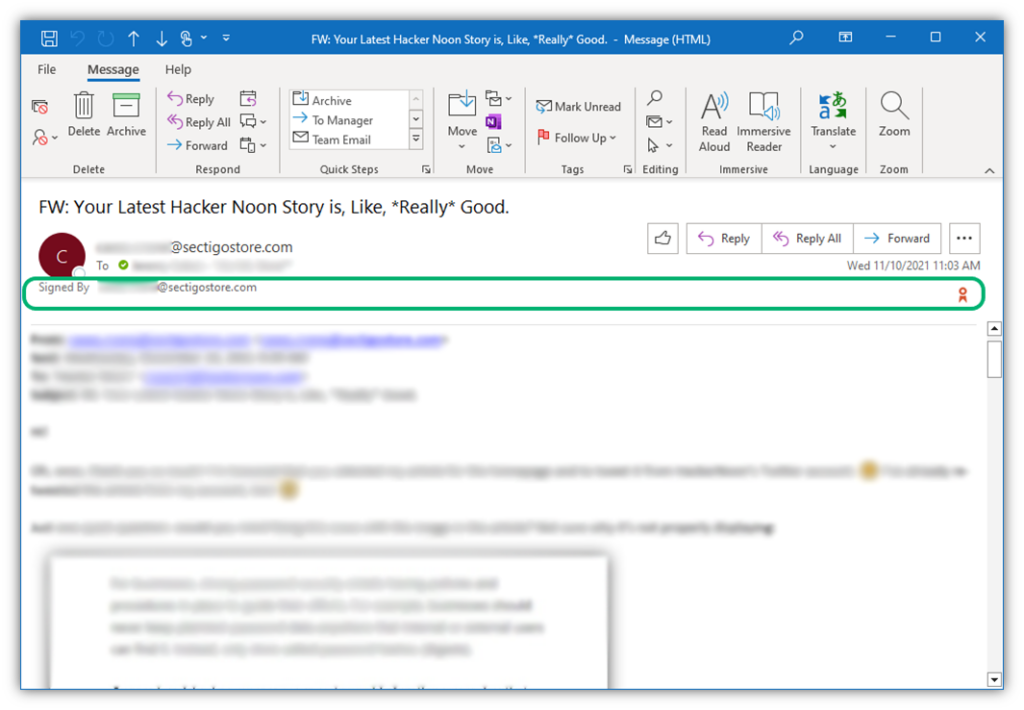The width and height of the screenshot is (1024, 710).
Task: Click Forward in the message header
Action: [x=897, y=238]
